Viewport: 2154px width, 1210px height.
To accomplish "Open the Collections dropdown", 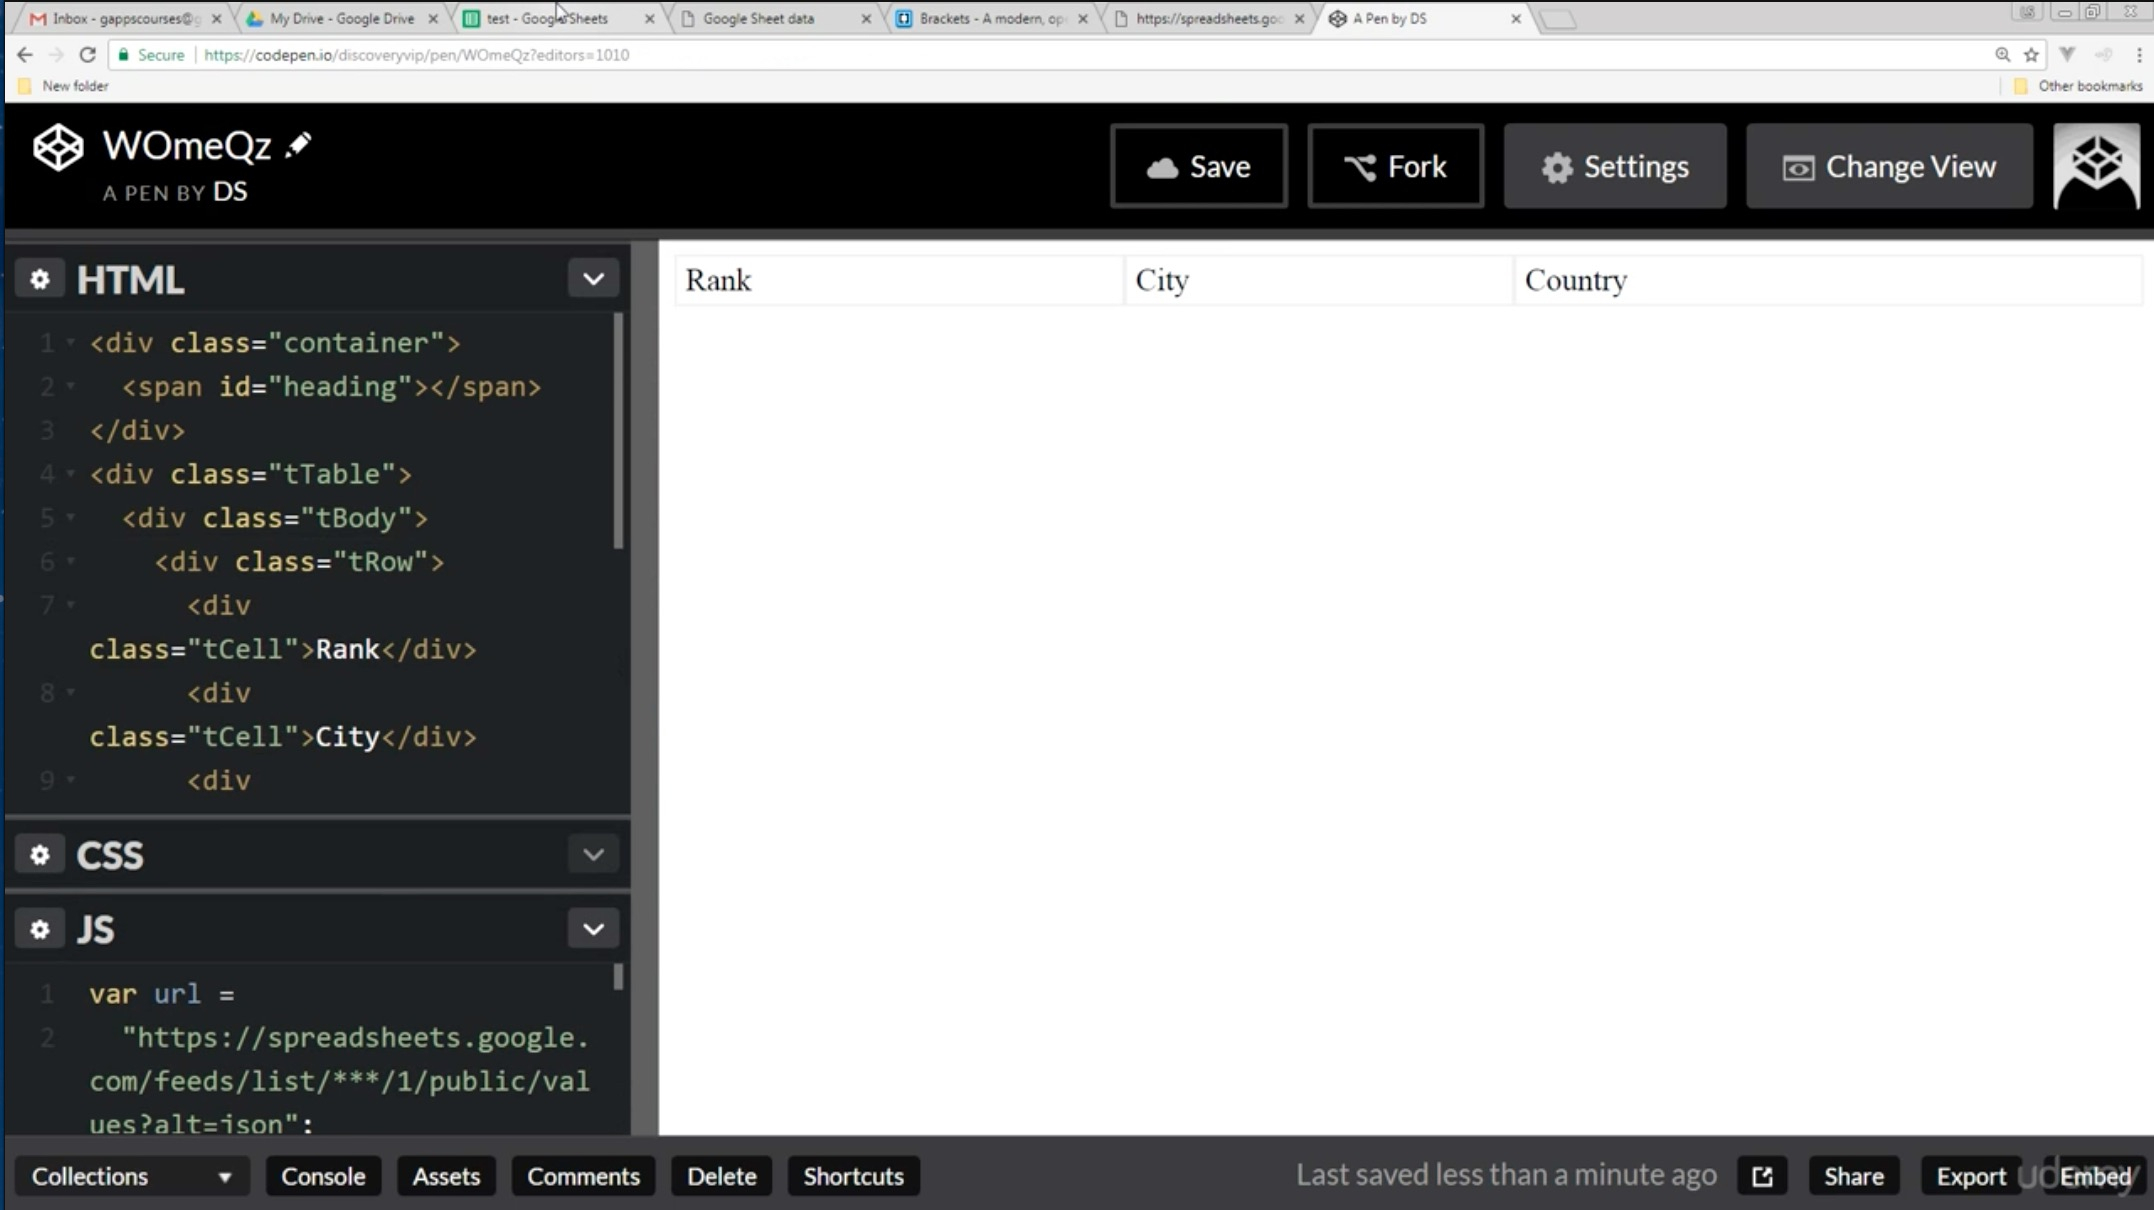I will pos(131,1176).
